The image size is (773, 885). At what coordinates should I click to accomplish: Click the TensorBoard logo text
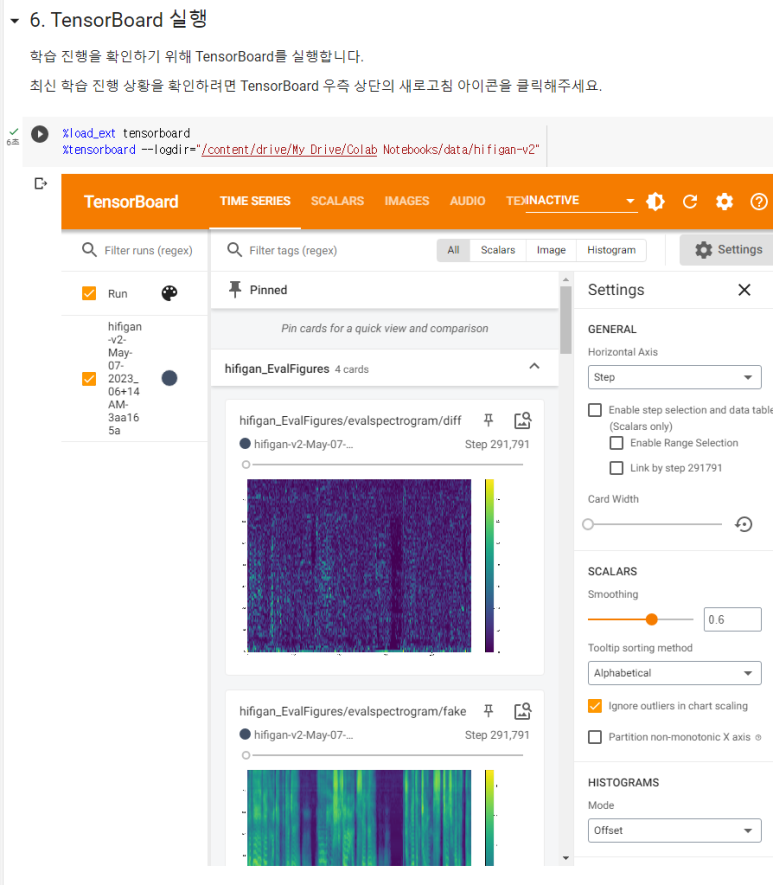tap(131, 201)
